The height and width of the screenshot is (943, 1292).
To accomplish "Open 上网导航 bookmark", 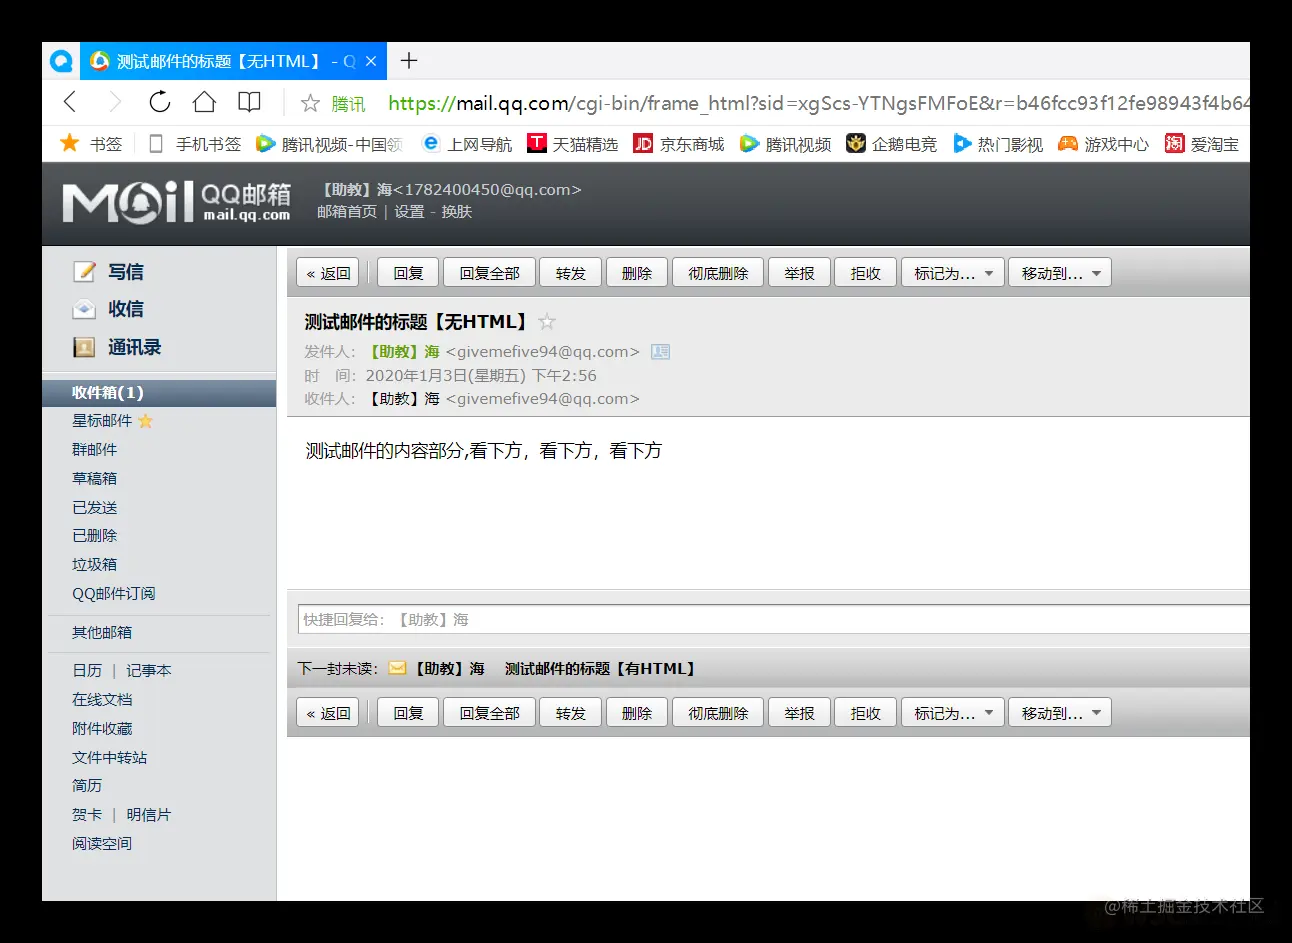I will (x=467, y=144).
